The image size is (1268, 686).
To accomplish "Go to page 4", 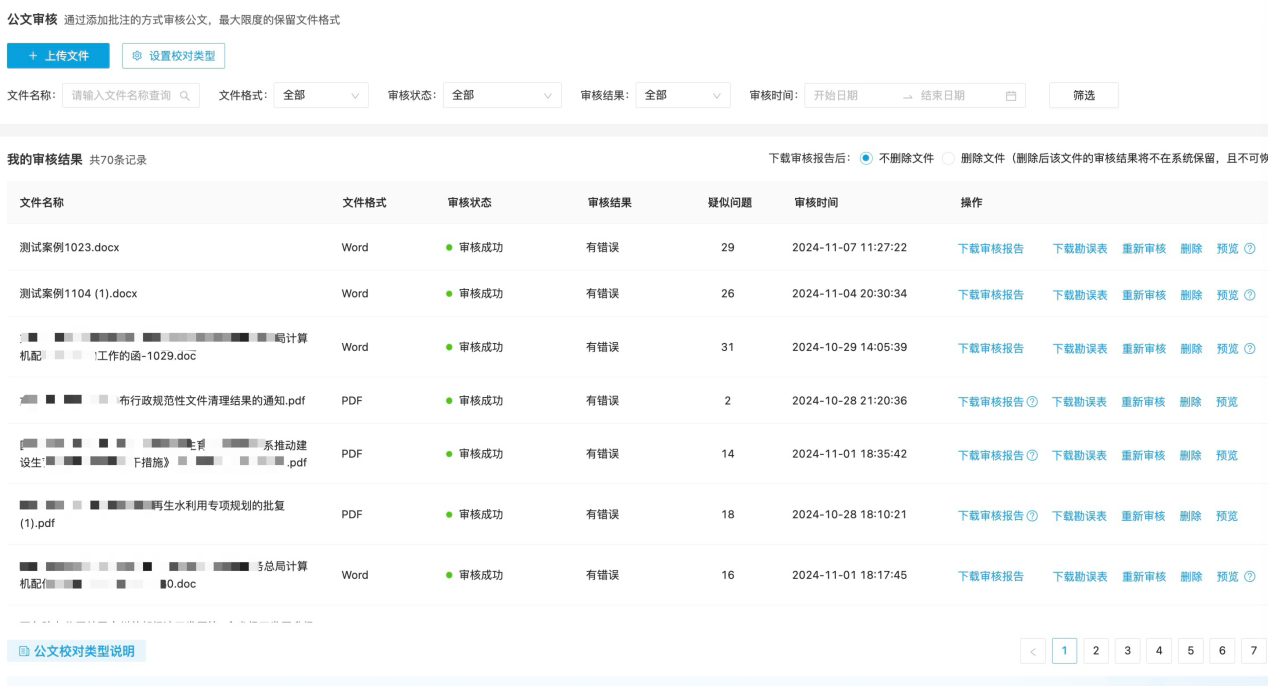I will (x=1159, y=651).
